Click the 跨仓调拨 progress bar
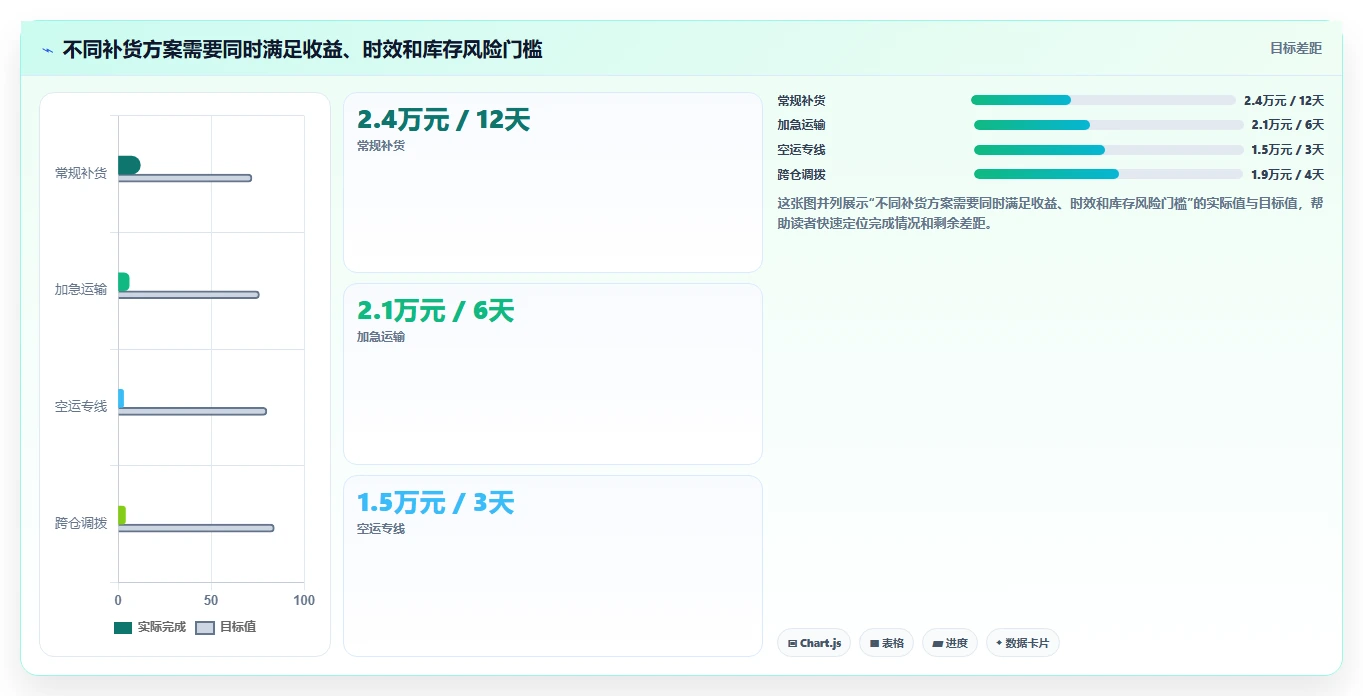This screenshot has width=1363, height=696. pos(1108,174)
